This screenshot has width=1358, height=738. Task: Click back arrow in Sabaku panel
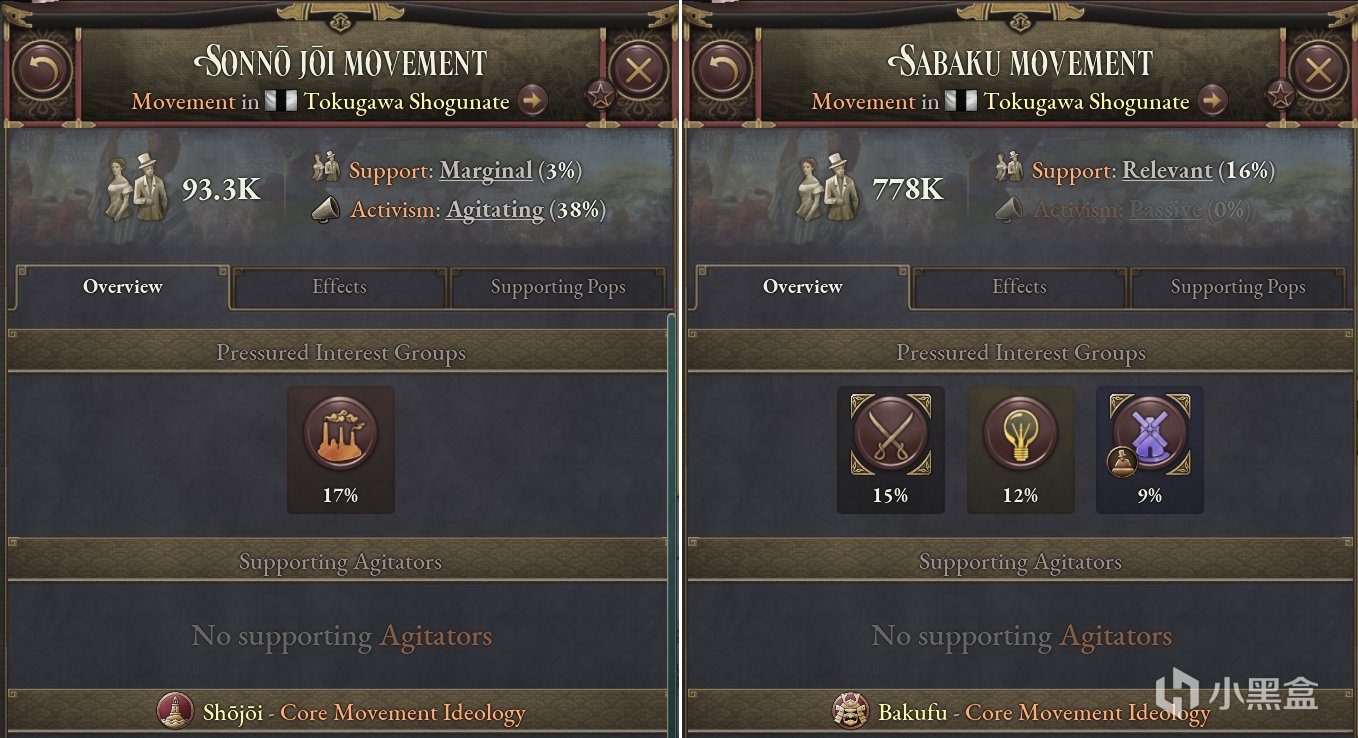click(721, 70)
